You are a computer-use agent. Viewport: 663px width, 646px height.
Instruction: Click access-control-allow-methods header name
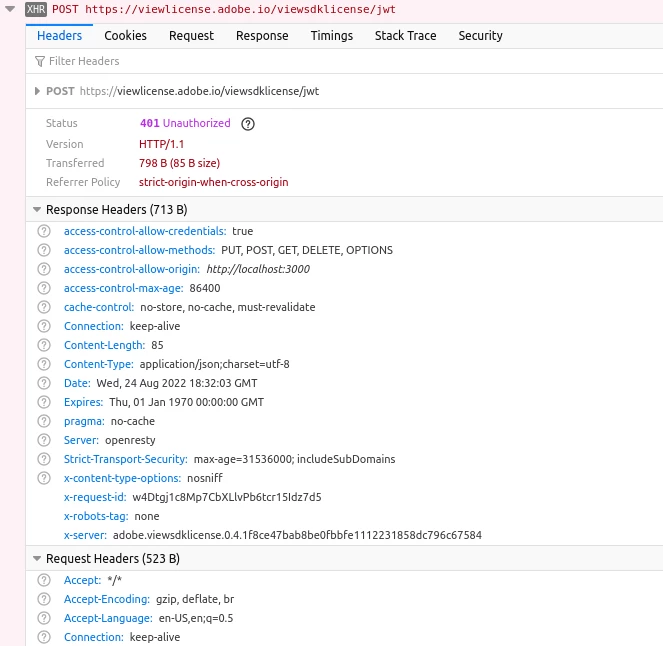[140, 250]
